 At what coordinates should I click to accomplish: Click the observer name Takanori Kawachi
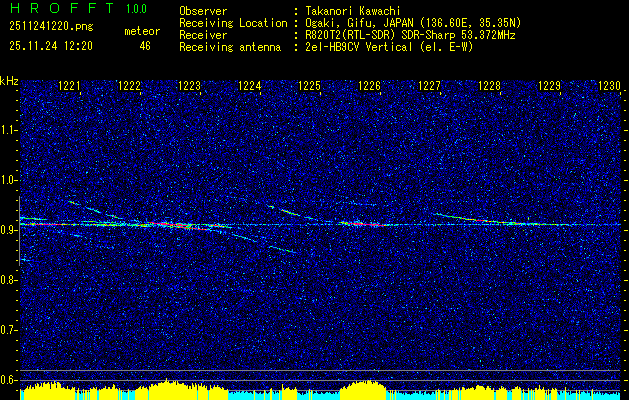[353, 11]
